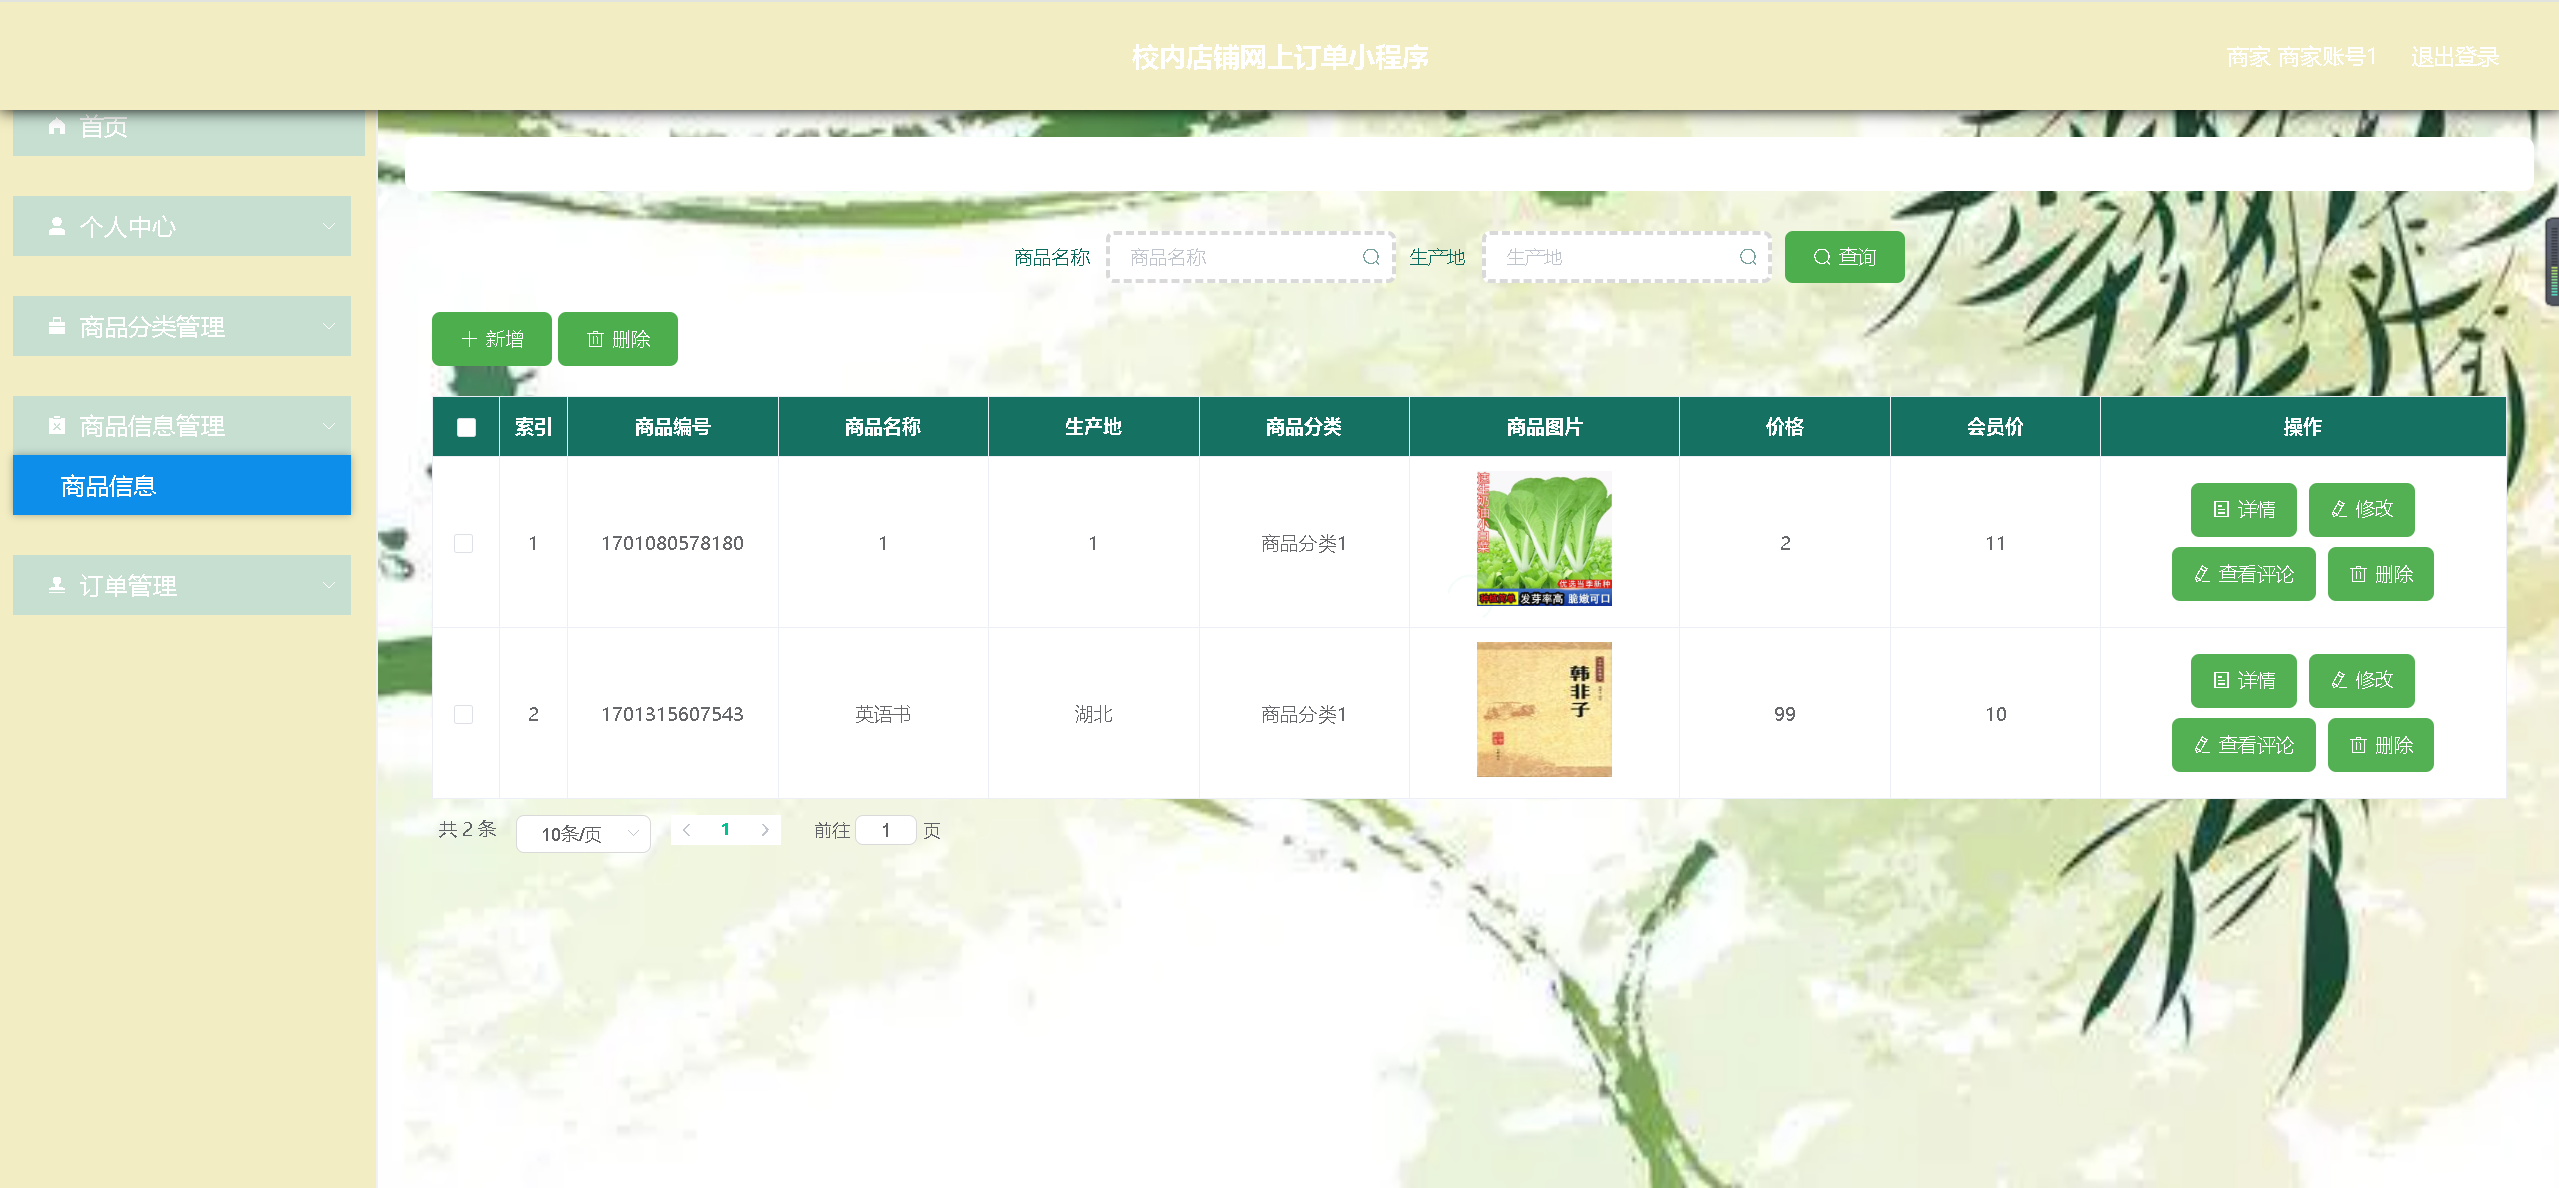Toggle the select-all checkbox in table header
This screenshot has width=2559, height=1188.
(466, 427)
